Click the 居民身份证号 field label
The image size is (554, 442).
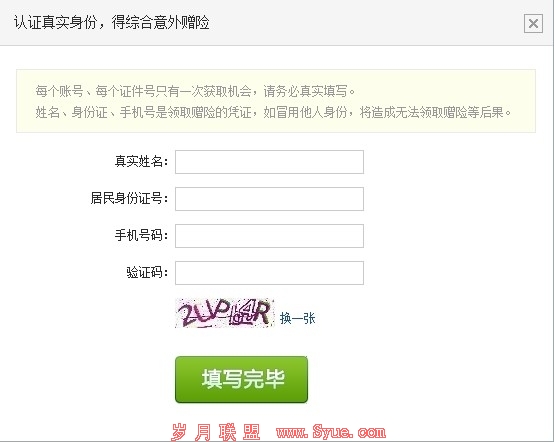(x=129, y=198)
